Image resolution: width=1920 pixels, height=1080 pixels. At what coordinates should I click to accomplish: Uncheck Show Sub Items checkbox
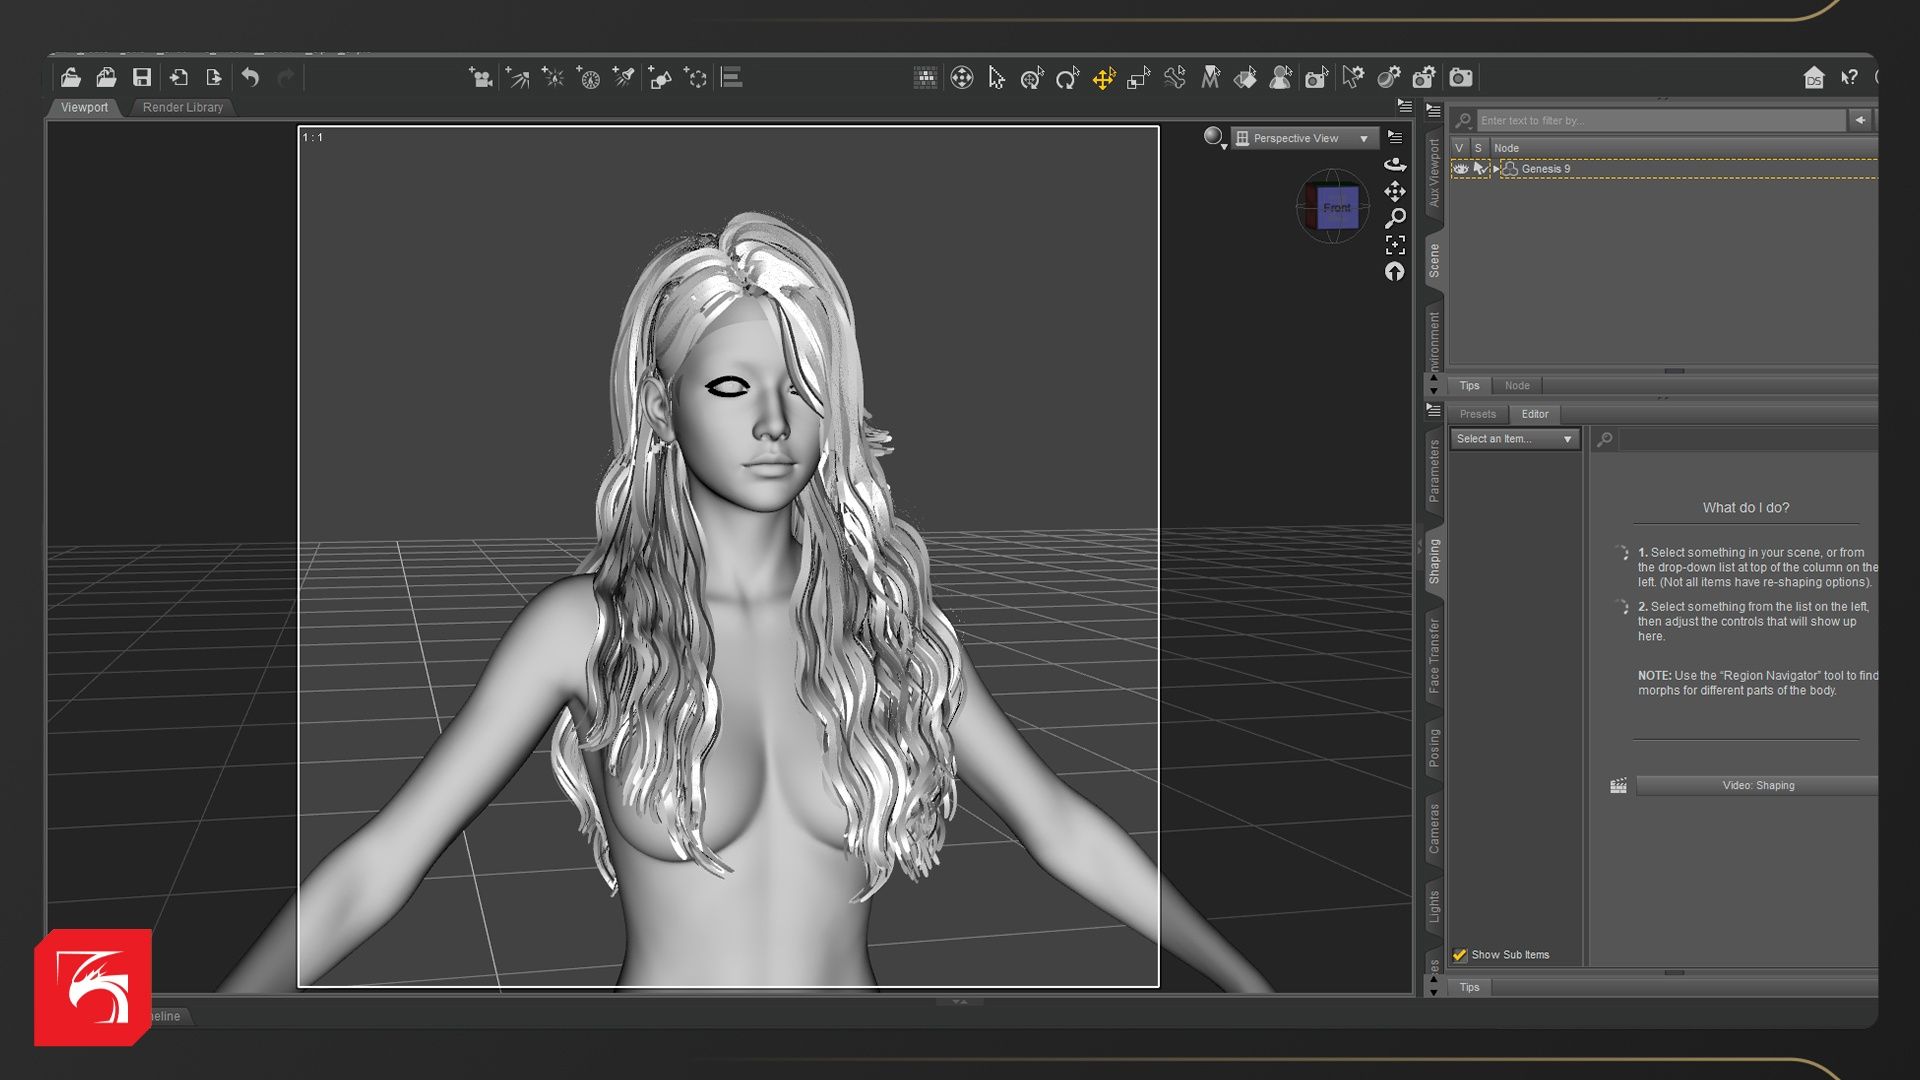coord(1460,955)
